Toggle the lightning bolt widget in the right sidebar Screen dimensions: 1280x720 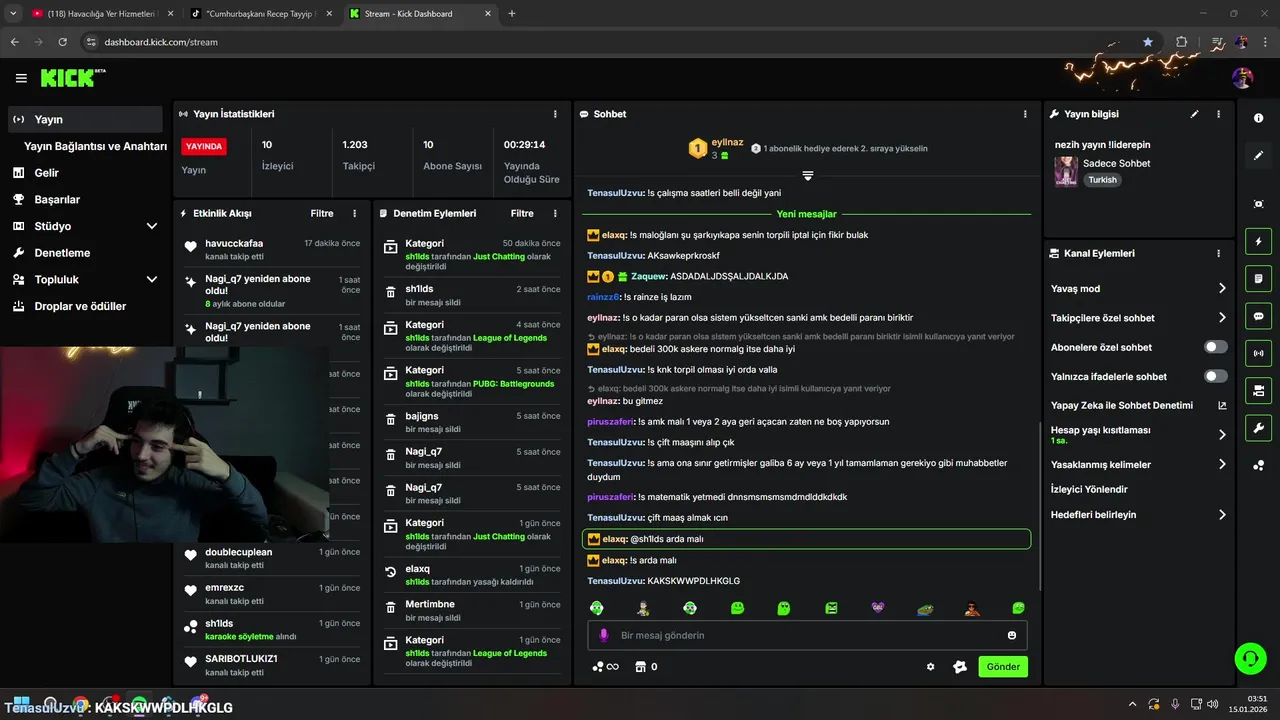point(1258,241)
